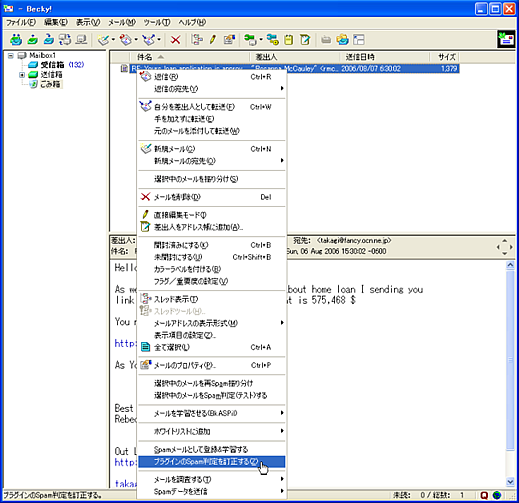Expand the 送信箱 folder node

coord(22,75)
